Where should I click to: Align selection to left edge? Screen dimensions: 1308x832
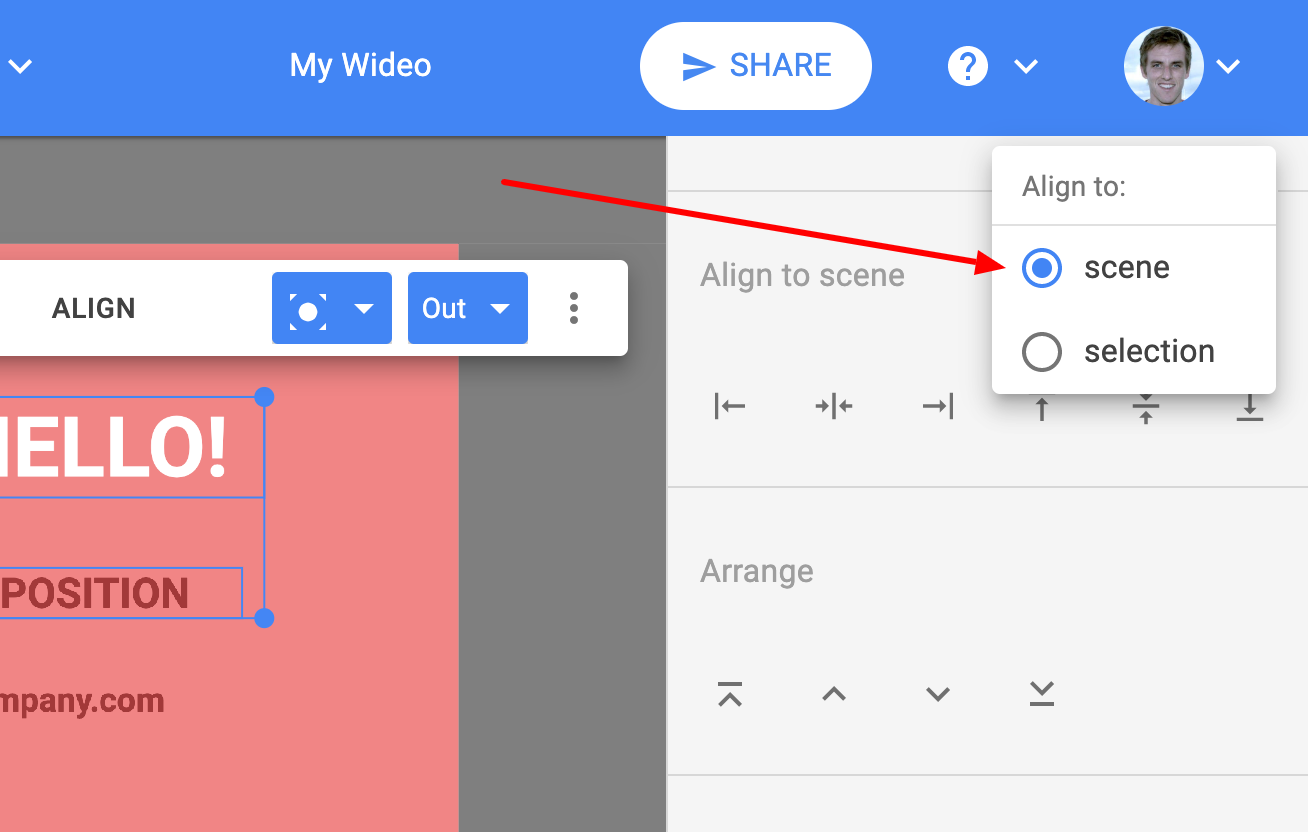(x=730, y=406)
